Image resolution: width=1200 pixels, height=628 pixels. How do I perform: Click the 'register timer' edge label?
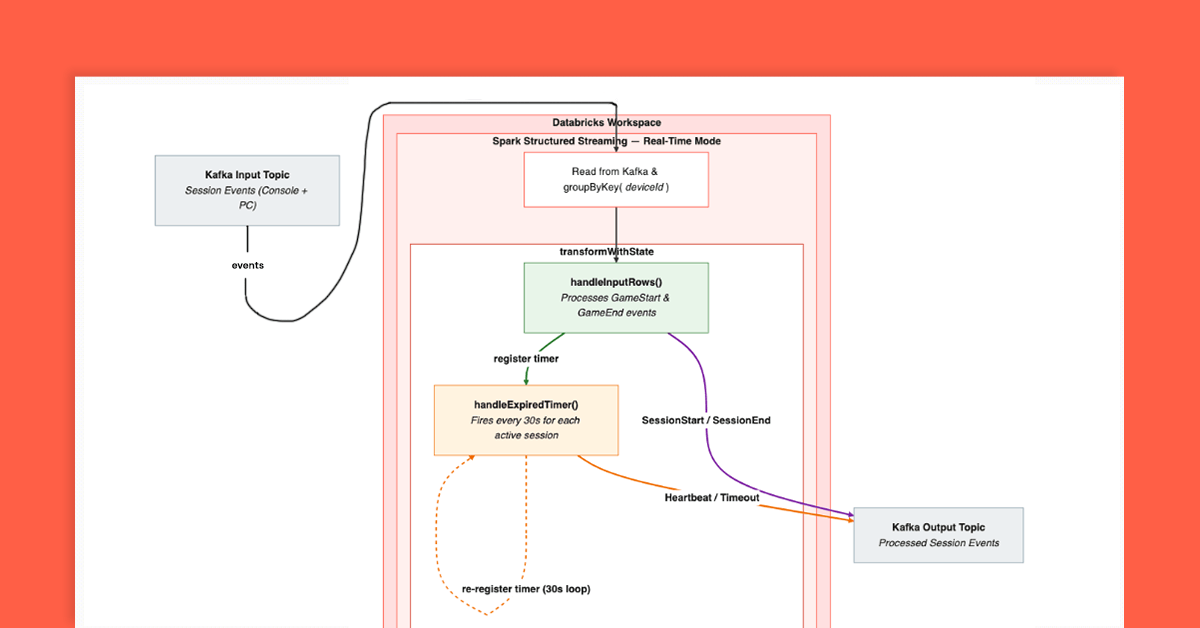click(526, 358)
